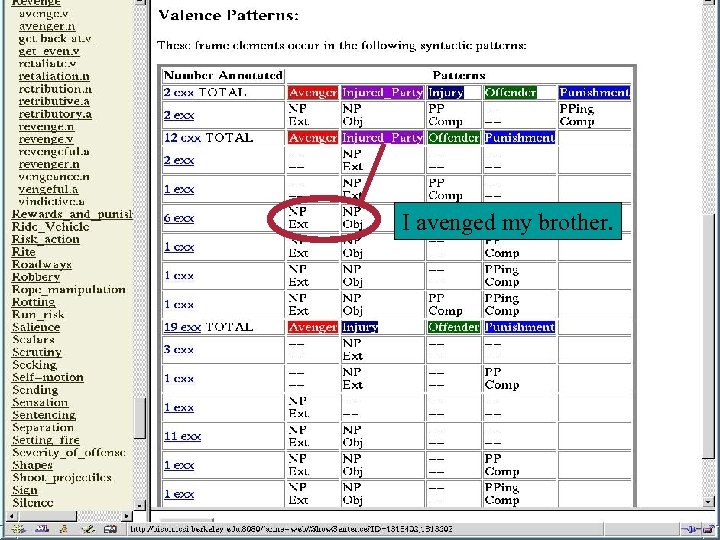Viewport: 720px width, 540px height.
Task: Click left pane horizontal scroll-right arrow
Action: (x=128, y=516)
